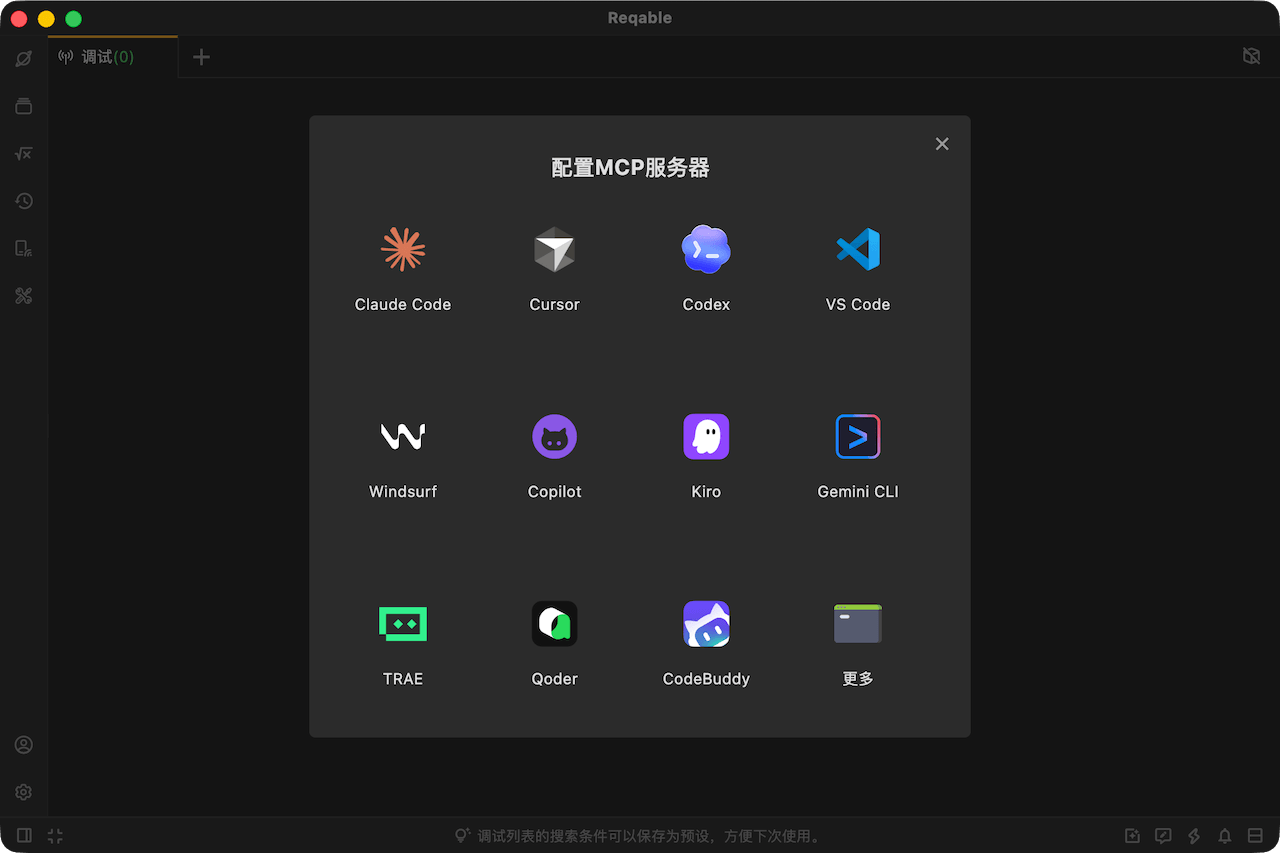This screenshot has width=1280, height=853.
Task: Open the square-root script sidebar icon
Action: click(24, 153)
